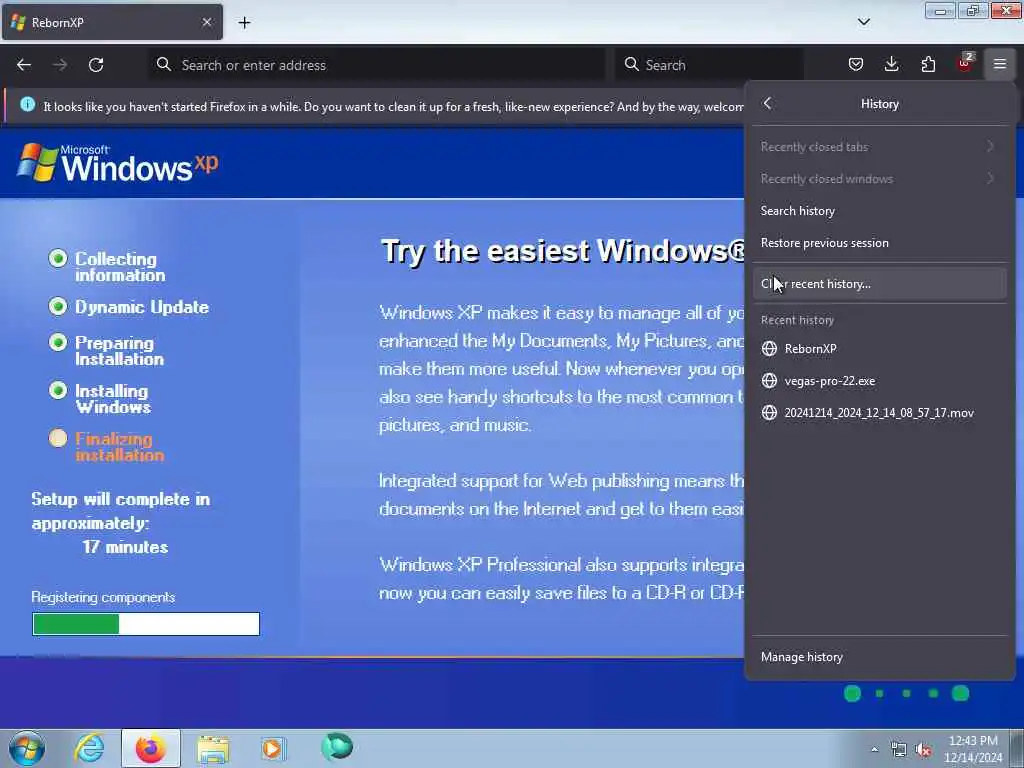1024x768 pixels.
Task: Open the Pocket save icon
Action: (x=856, y=64)
